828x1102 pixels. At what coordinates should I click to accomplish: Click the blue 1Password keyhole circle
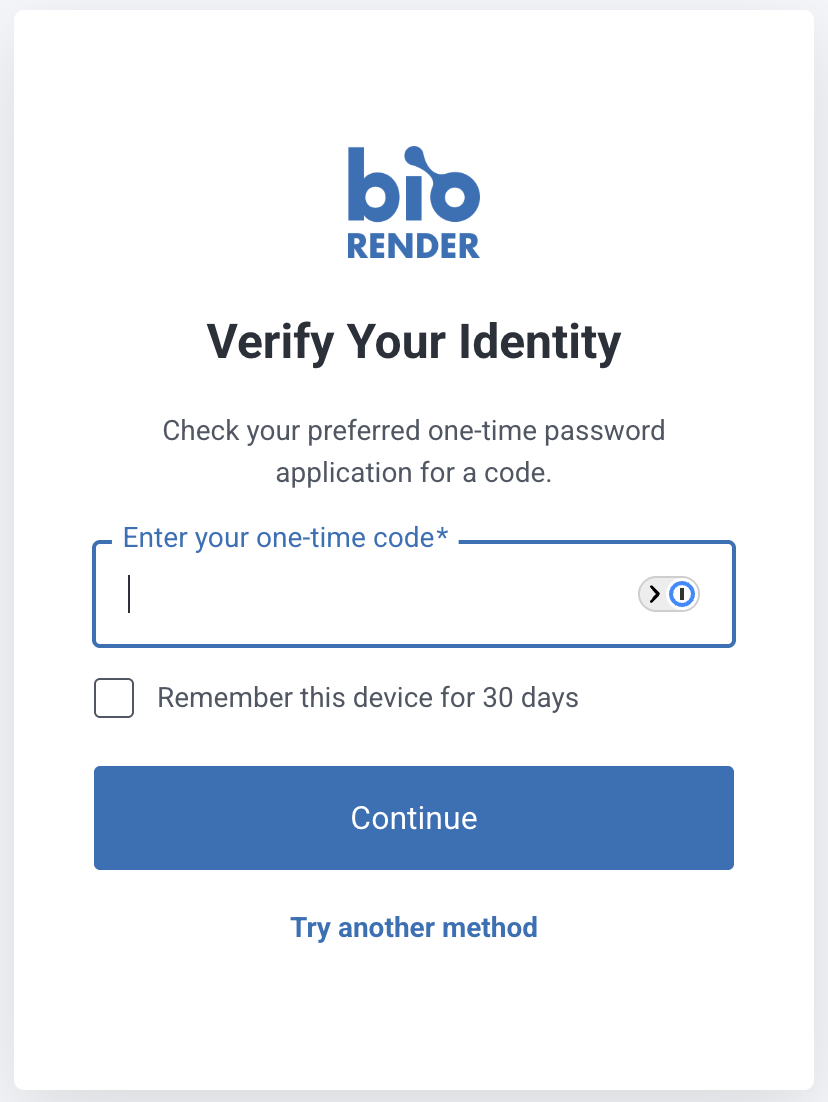pos(682,594)
